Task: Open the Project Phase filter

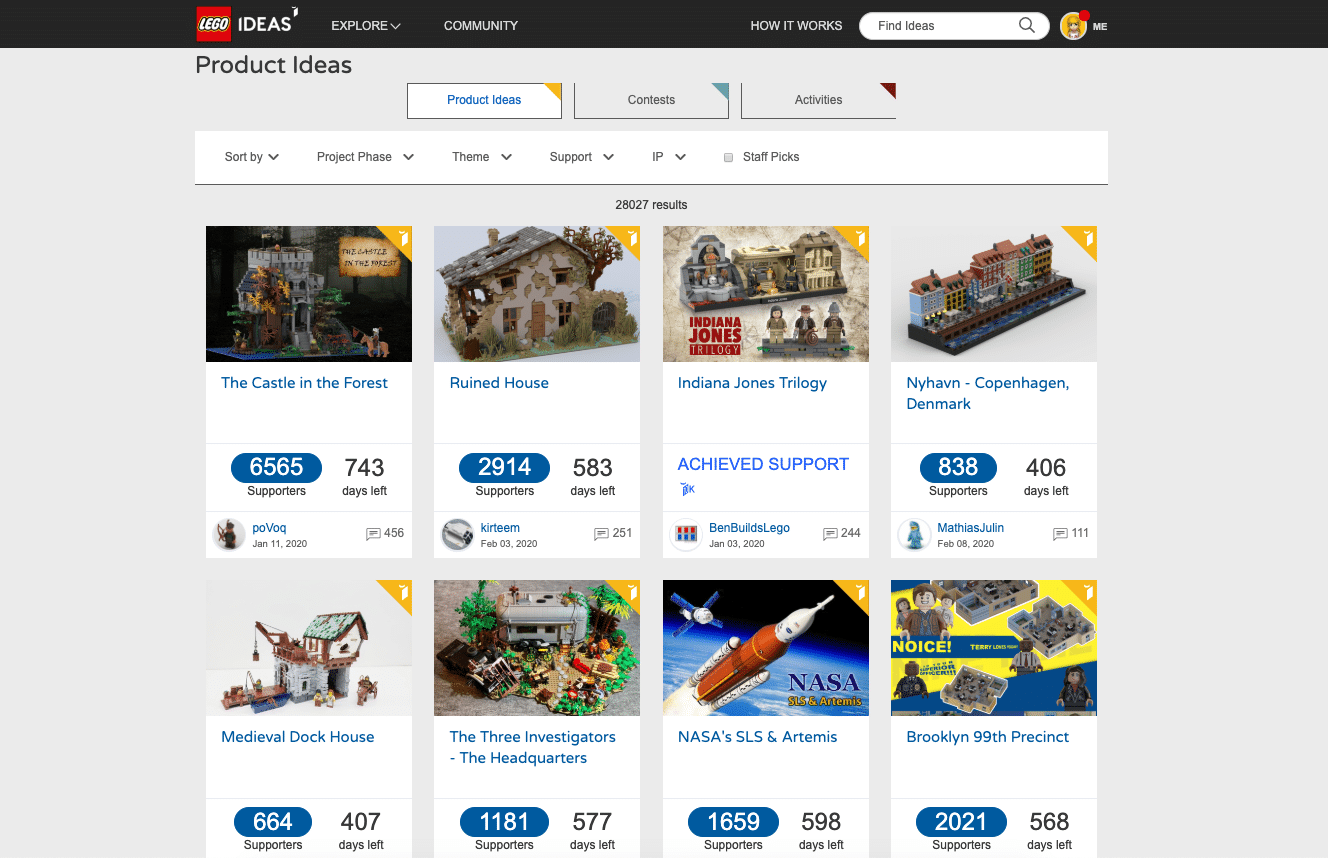Action: click(x=366, y=157)
